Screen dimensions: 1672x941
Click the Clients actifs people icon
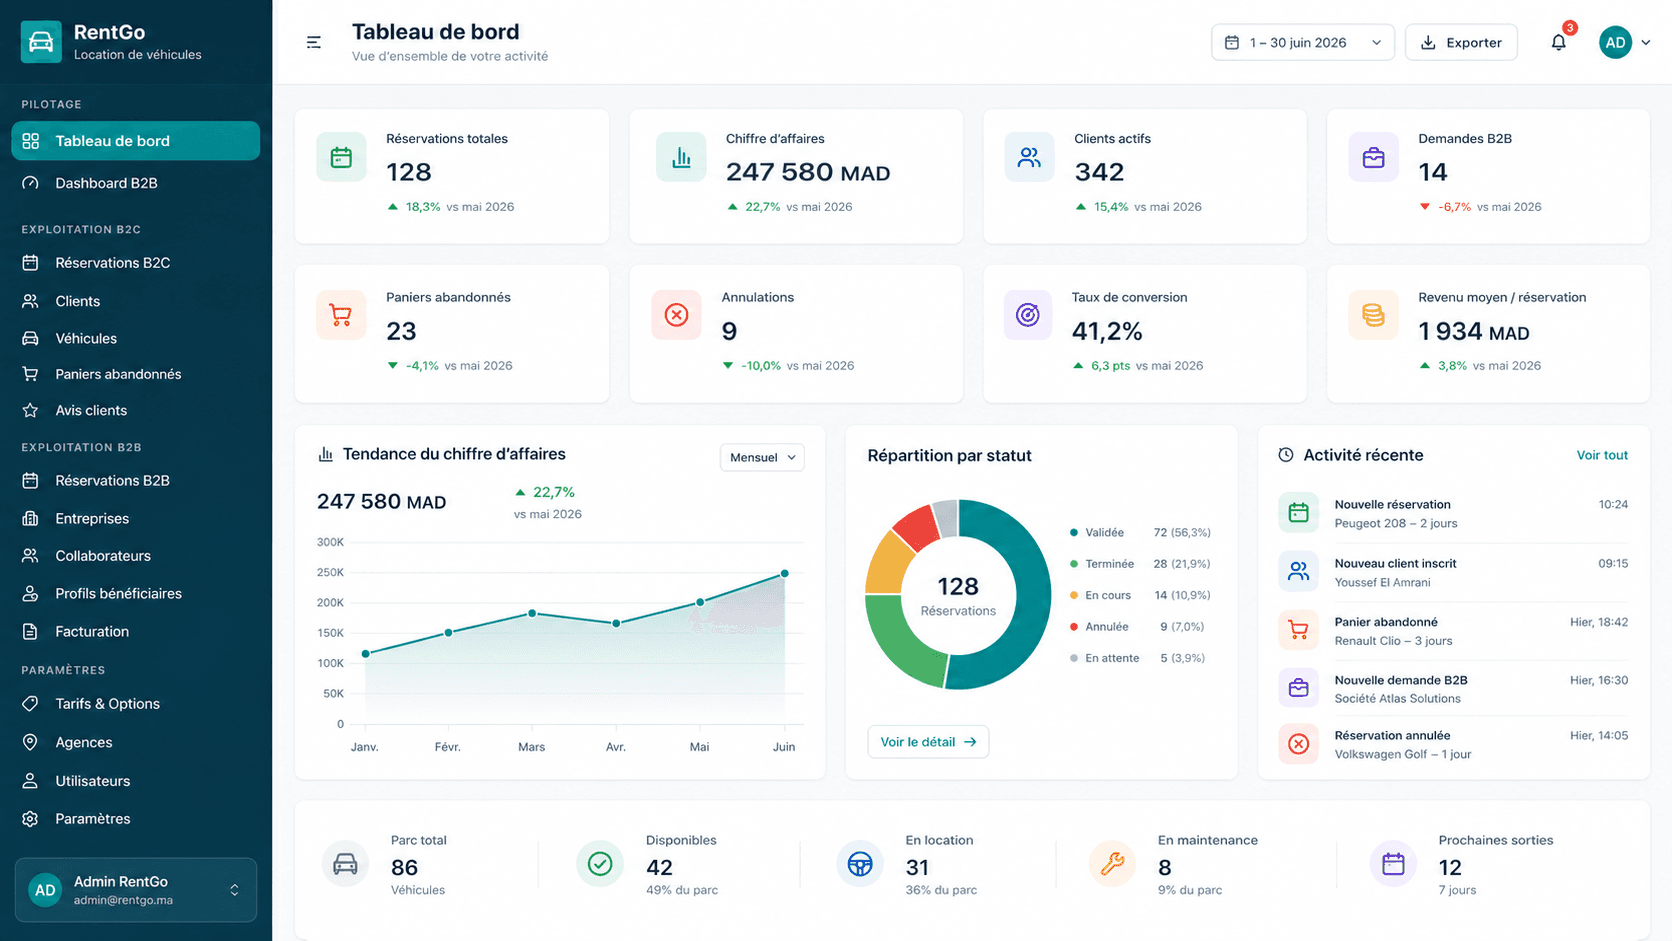1029,157
